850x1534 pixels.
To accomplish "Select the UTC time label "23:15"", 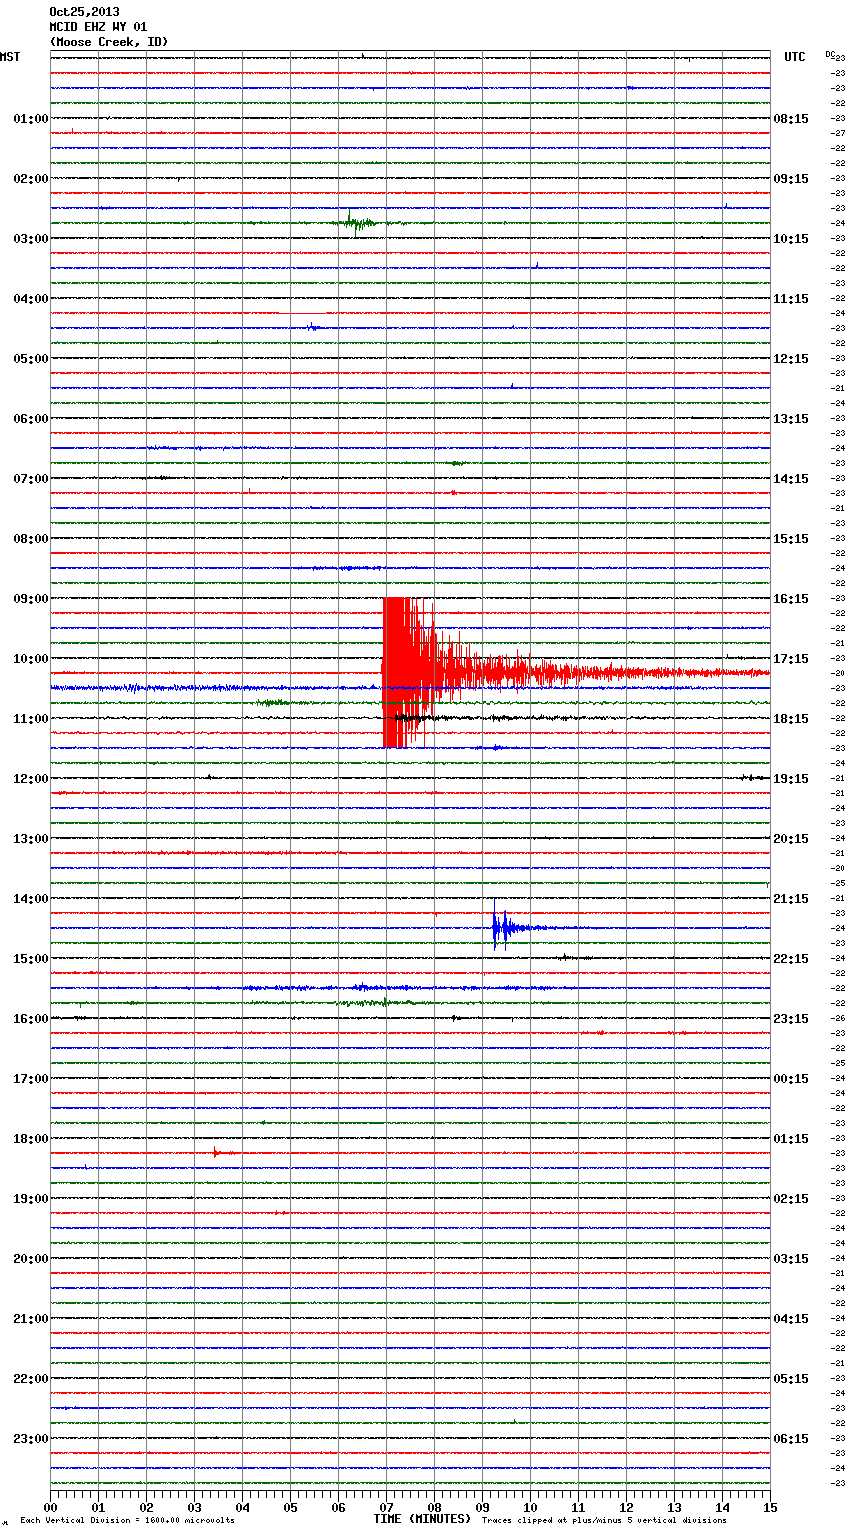I will [x=791, y=1019].
